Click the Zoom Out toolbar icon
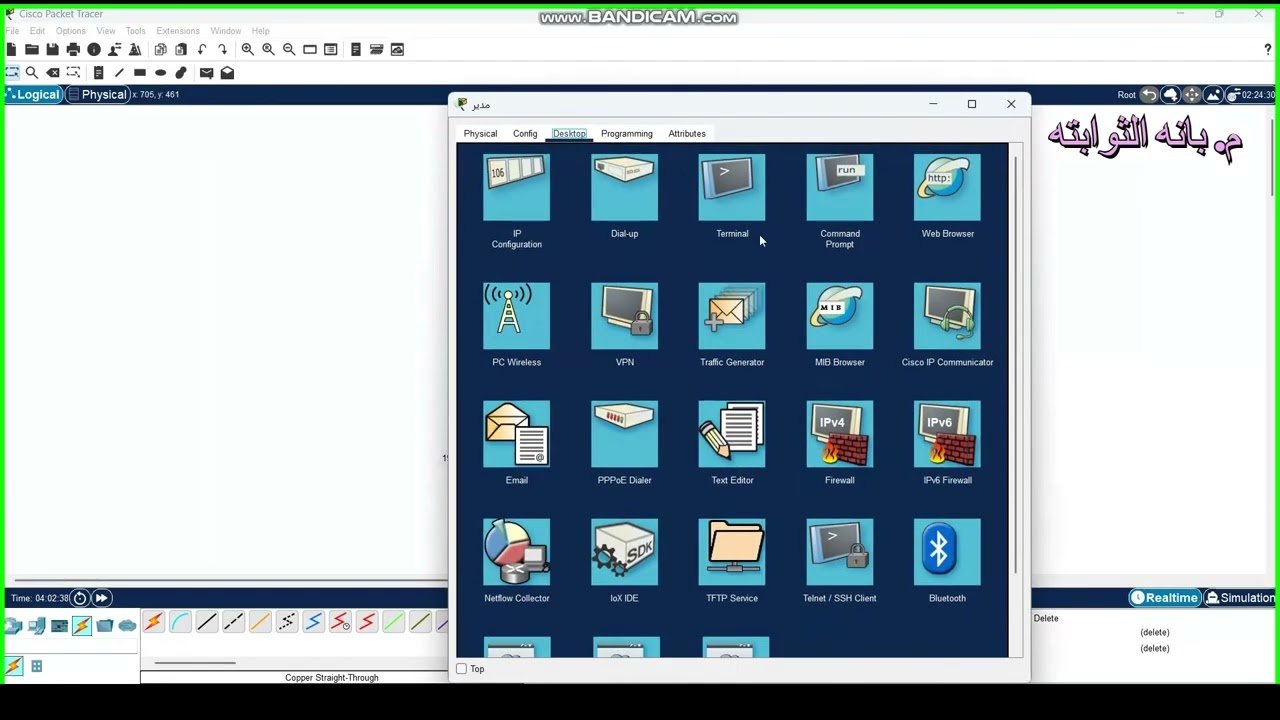1280x720 pixels. 289,49
